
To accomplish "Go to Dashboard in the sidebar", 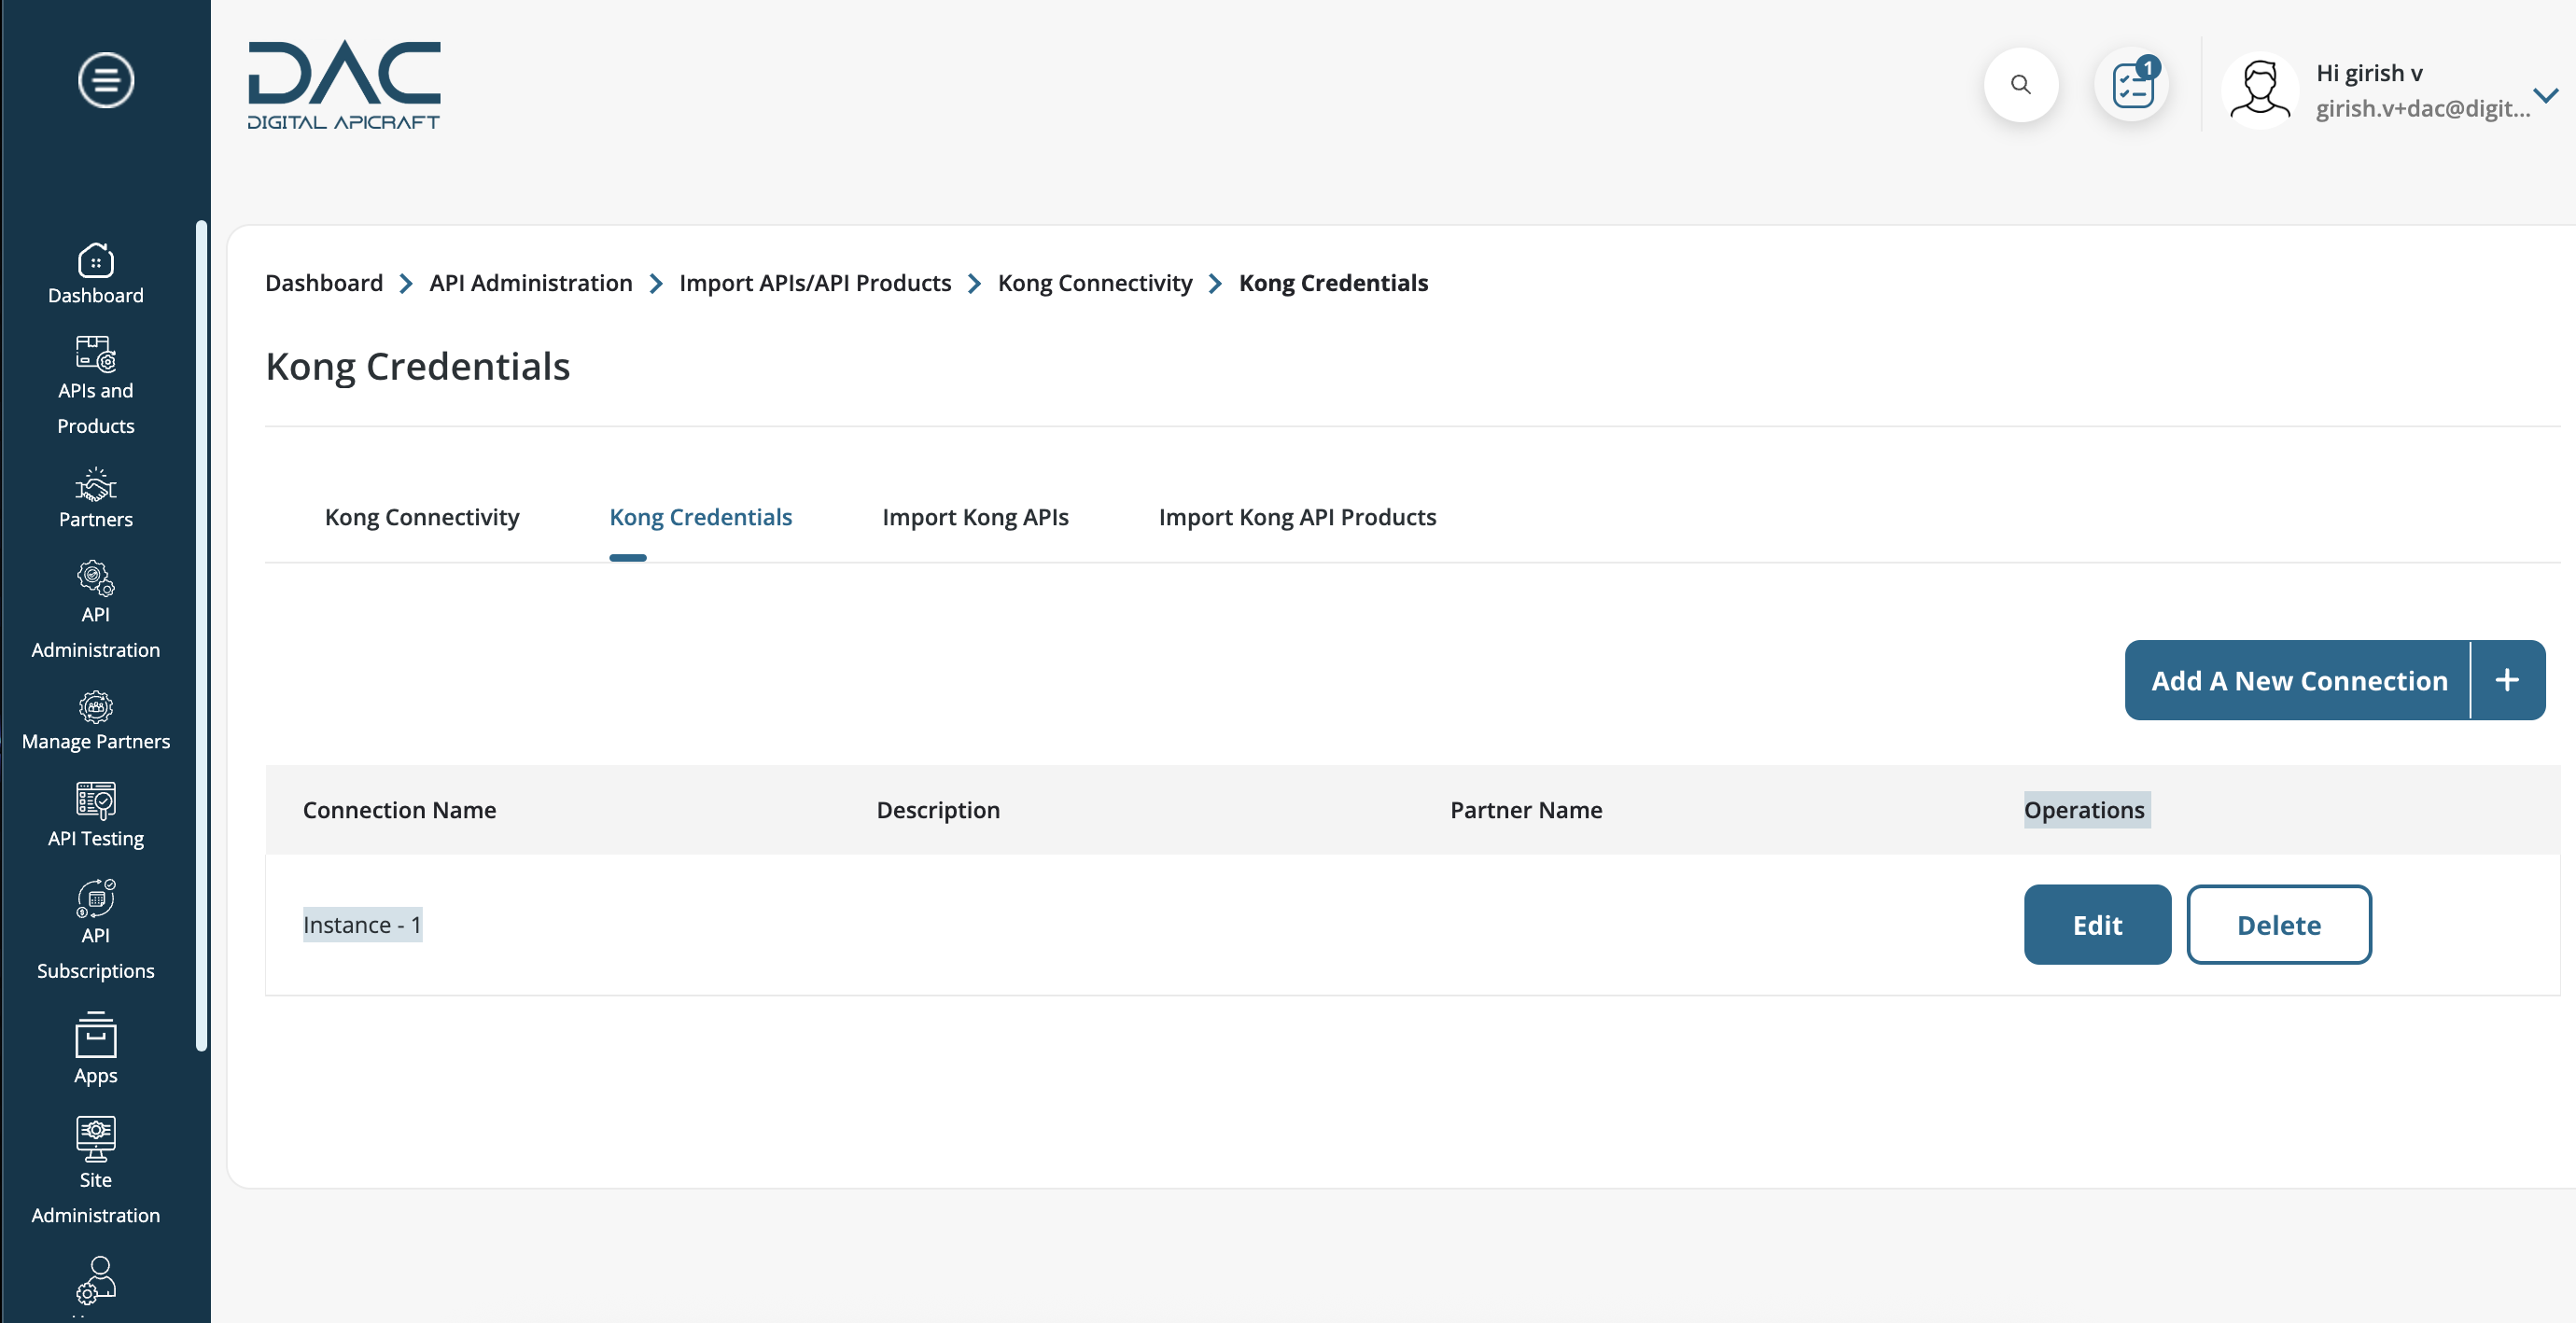I will [x=96, y=274].
